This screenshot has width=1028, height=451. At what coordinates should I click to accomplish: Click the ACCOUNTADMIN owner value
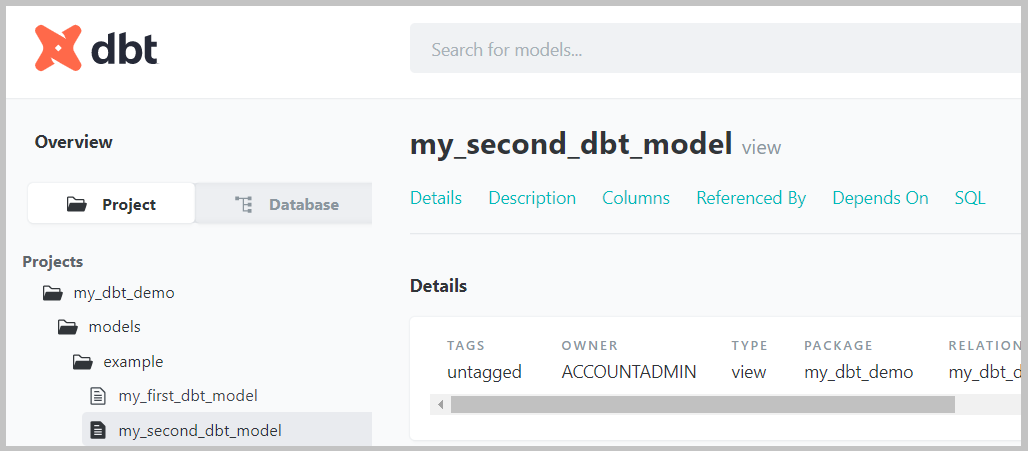(629, 372)
